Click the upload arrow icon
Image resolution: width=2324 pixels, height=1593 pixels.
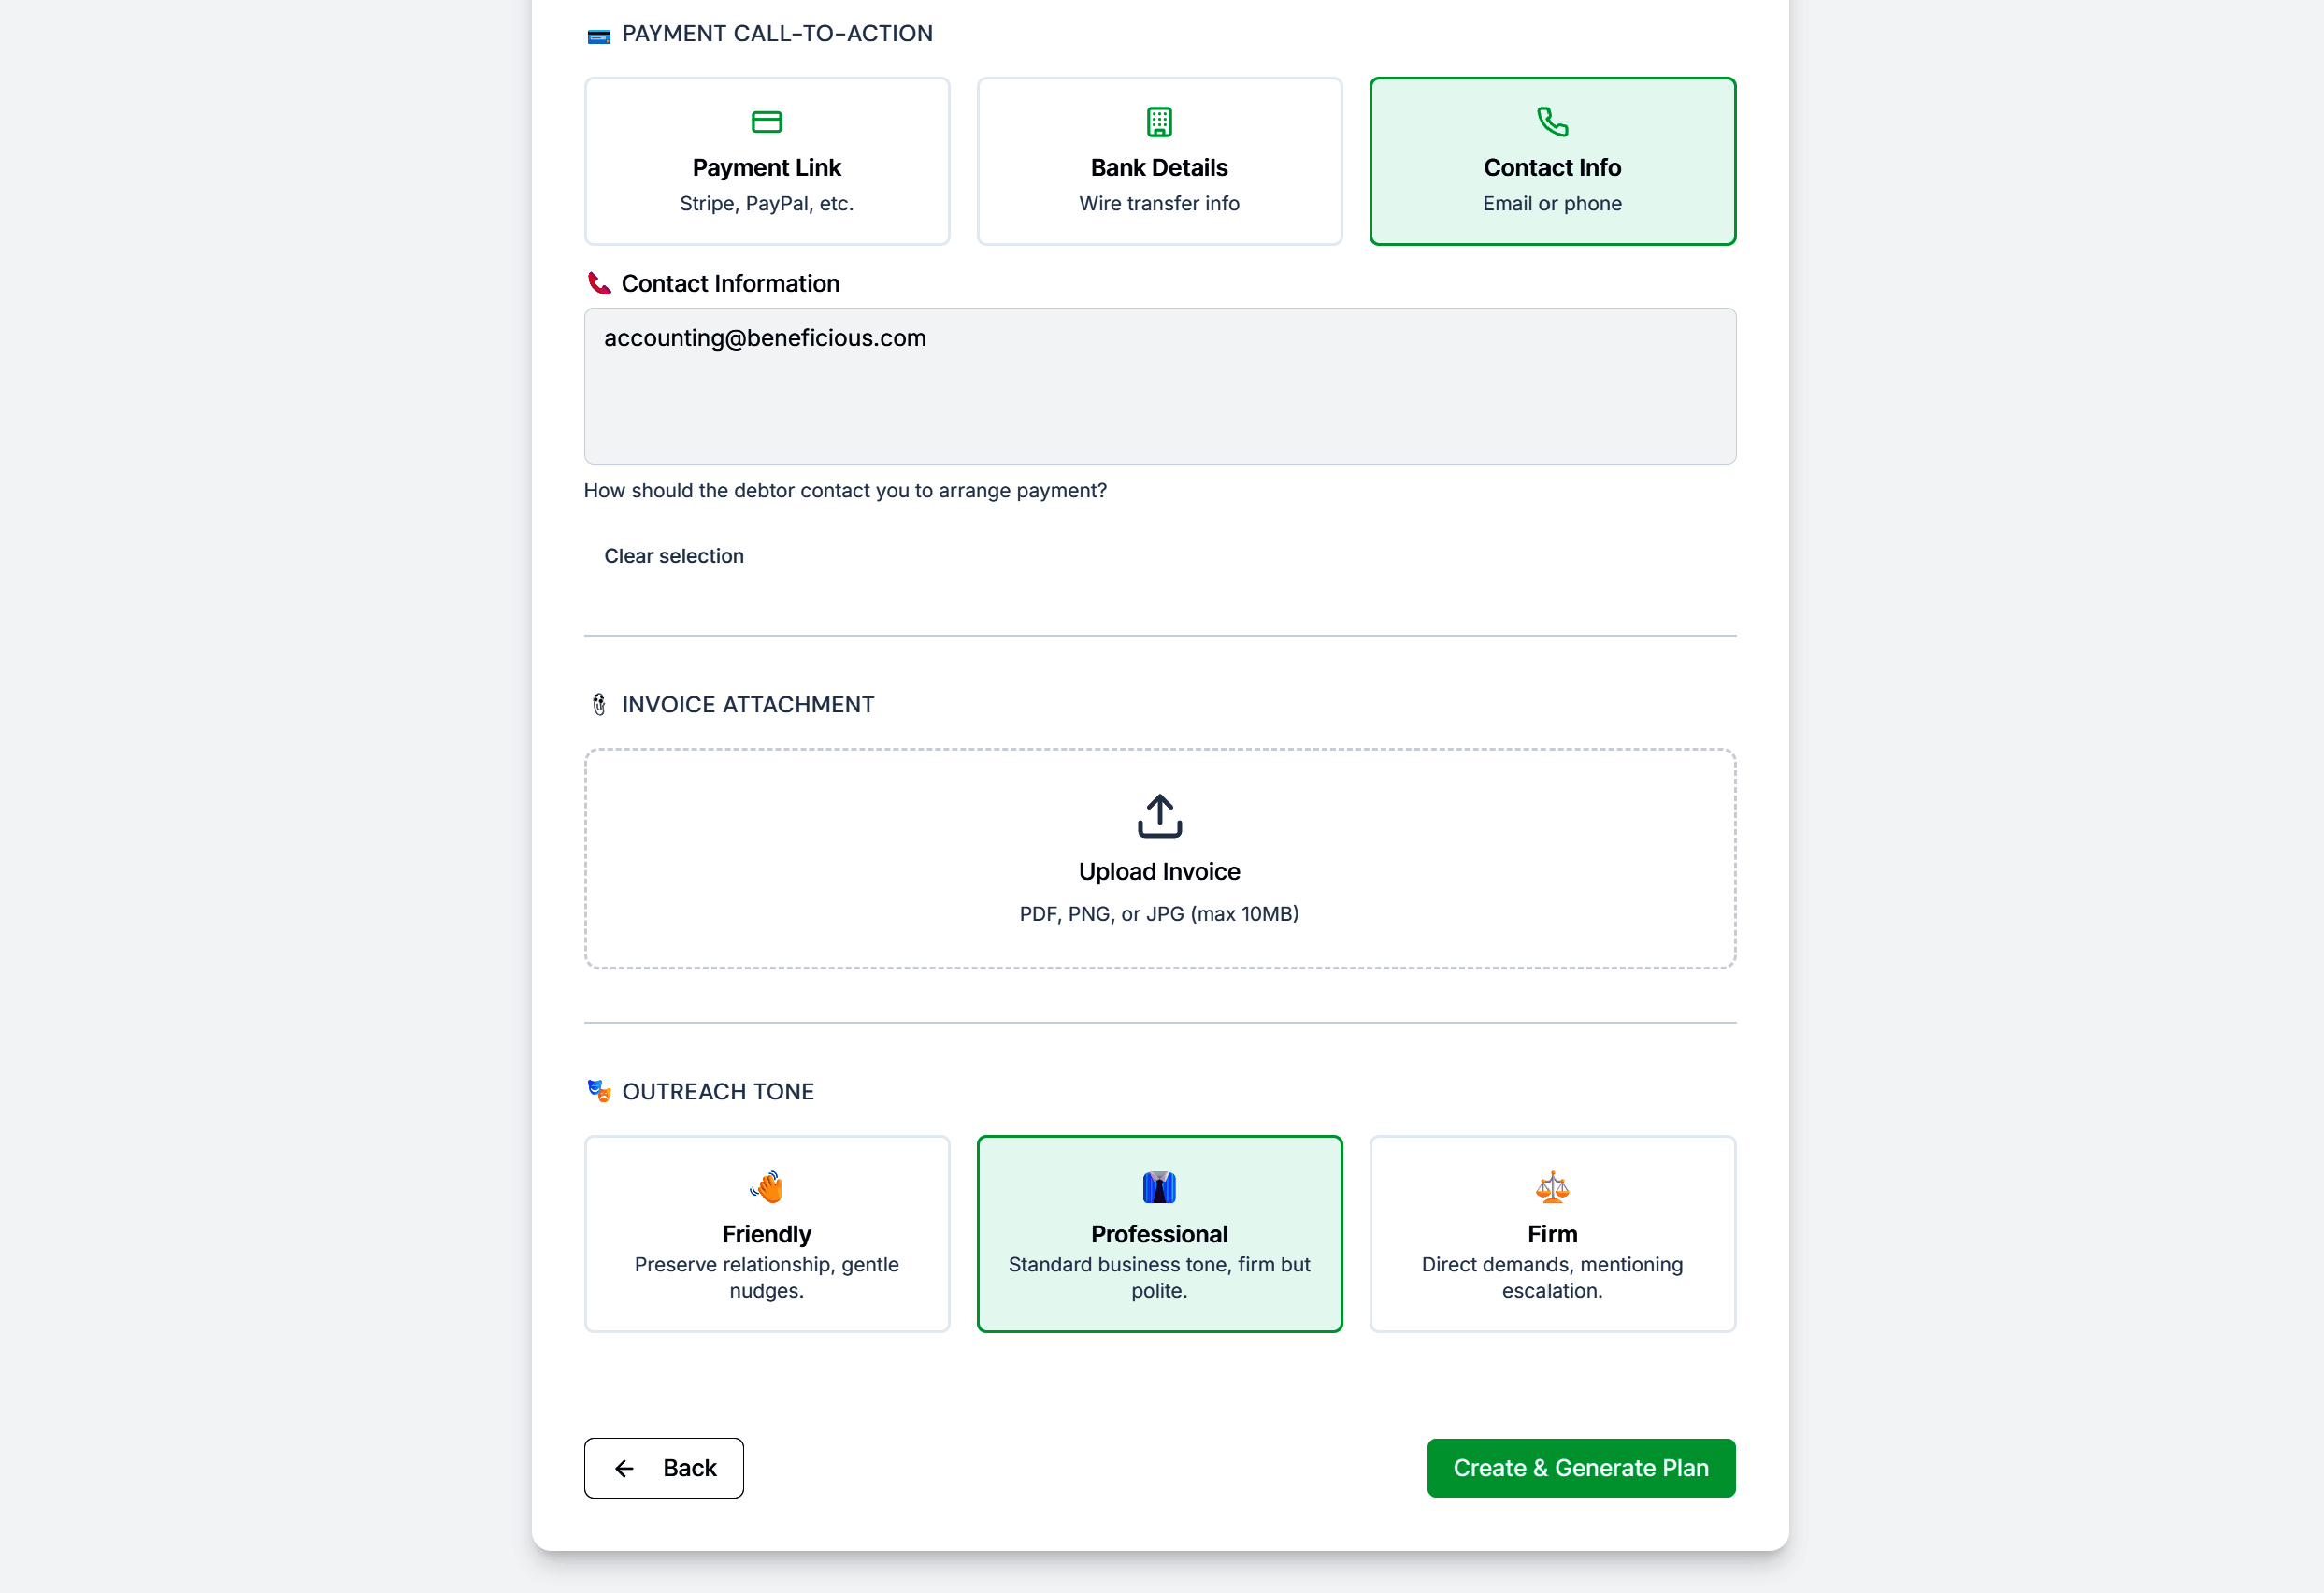point(1159,816)
